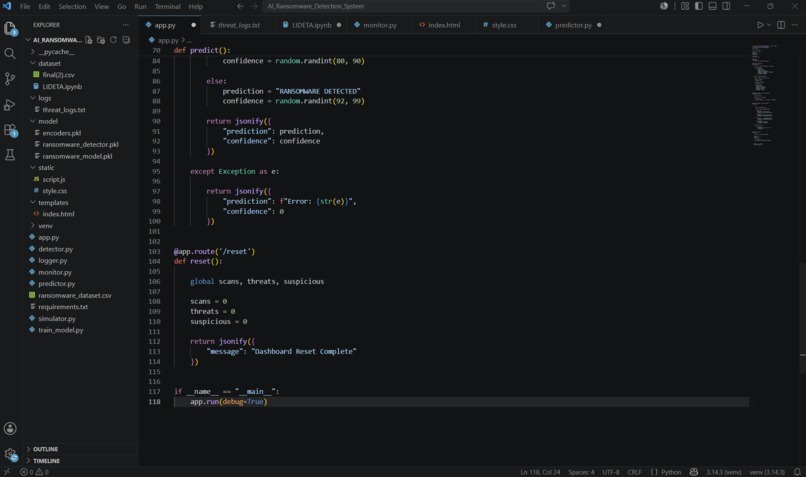Viewport: 806px width, 477px height.
Task: Toggle bottom panel layout icon
Action: coord(712,6)
